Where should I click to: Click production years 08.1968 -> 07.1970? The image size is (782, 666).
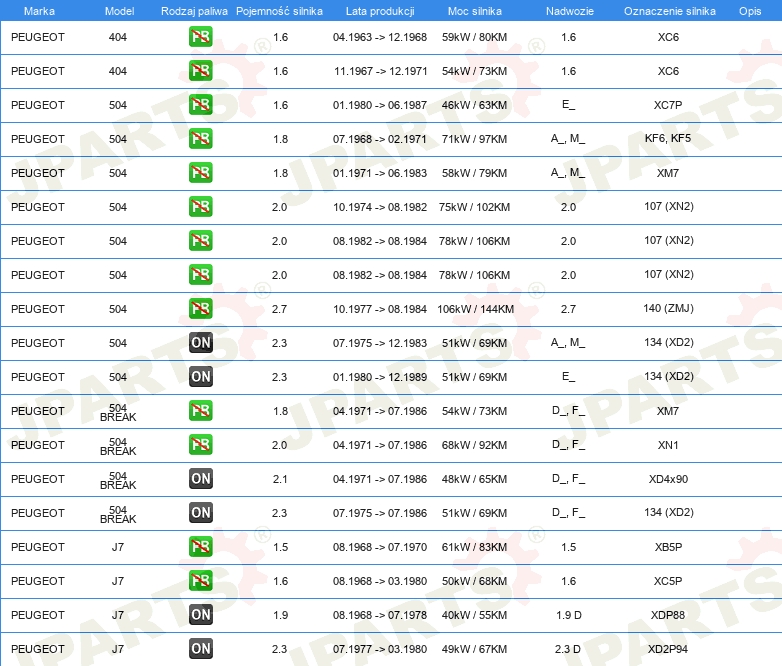pos(380,547)
